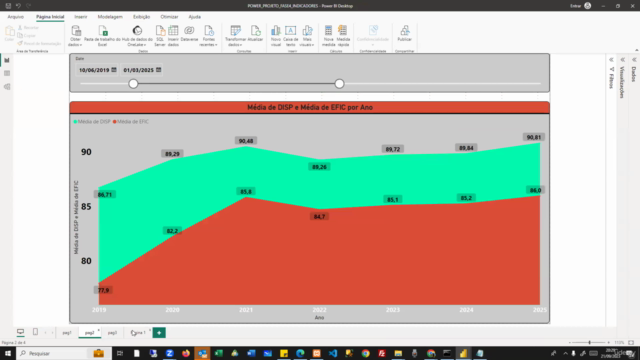Select the chart title Média de DISP e Média de EFIC
640x360 pixels.
(x=310, y=107)
